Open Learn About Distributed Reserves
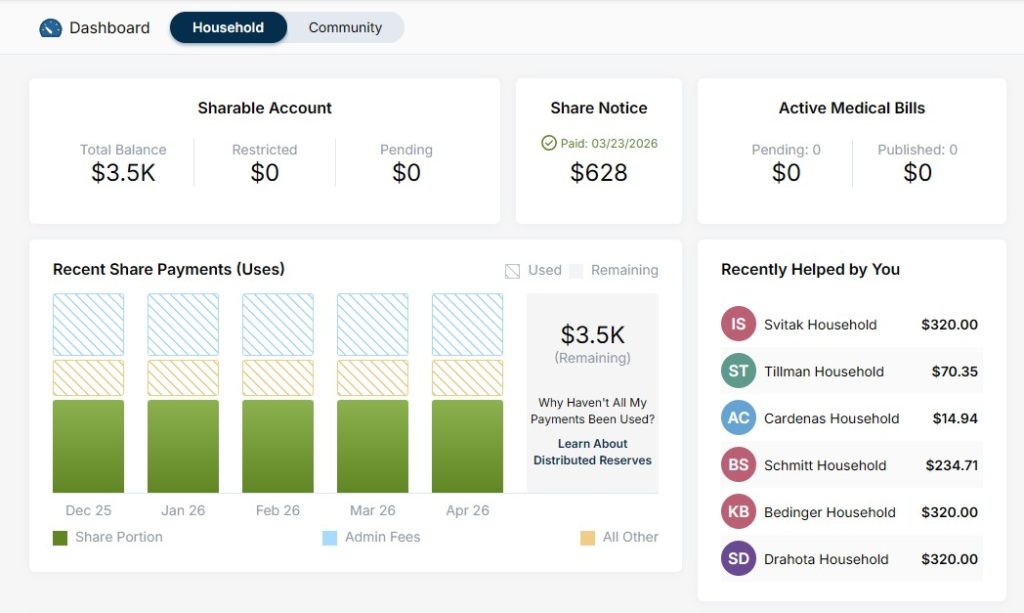This screenshot has height=613, width=1024. click(592, 450)
